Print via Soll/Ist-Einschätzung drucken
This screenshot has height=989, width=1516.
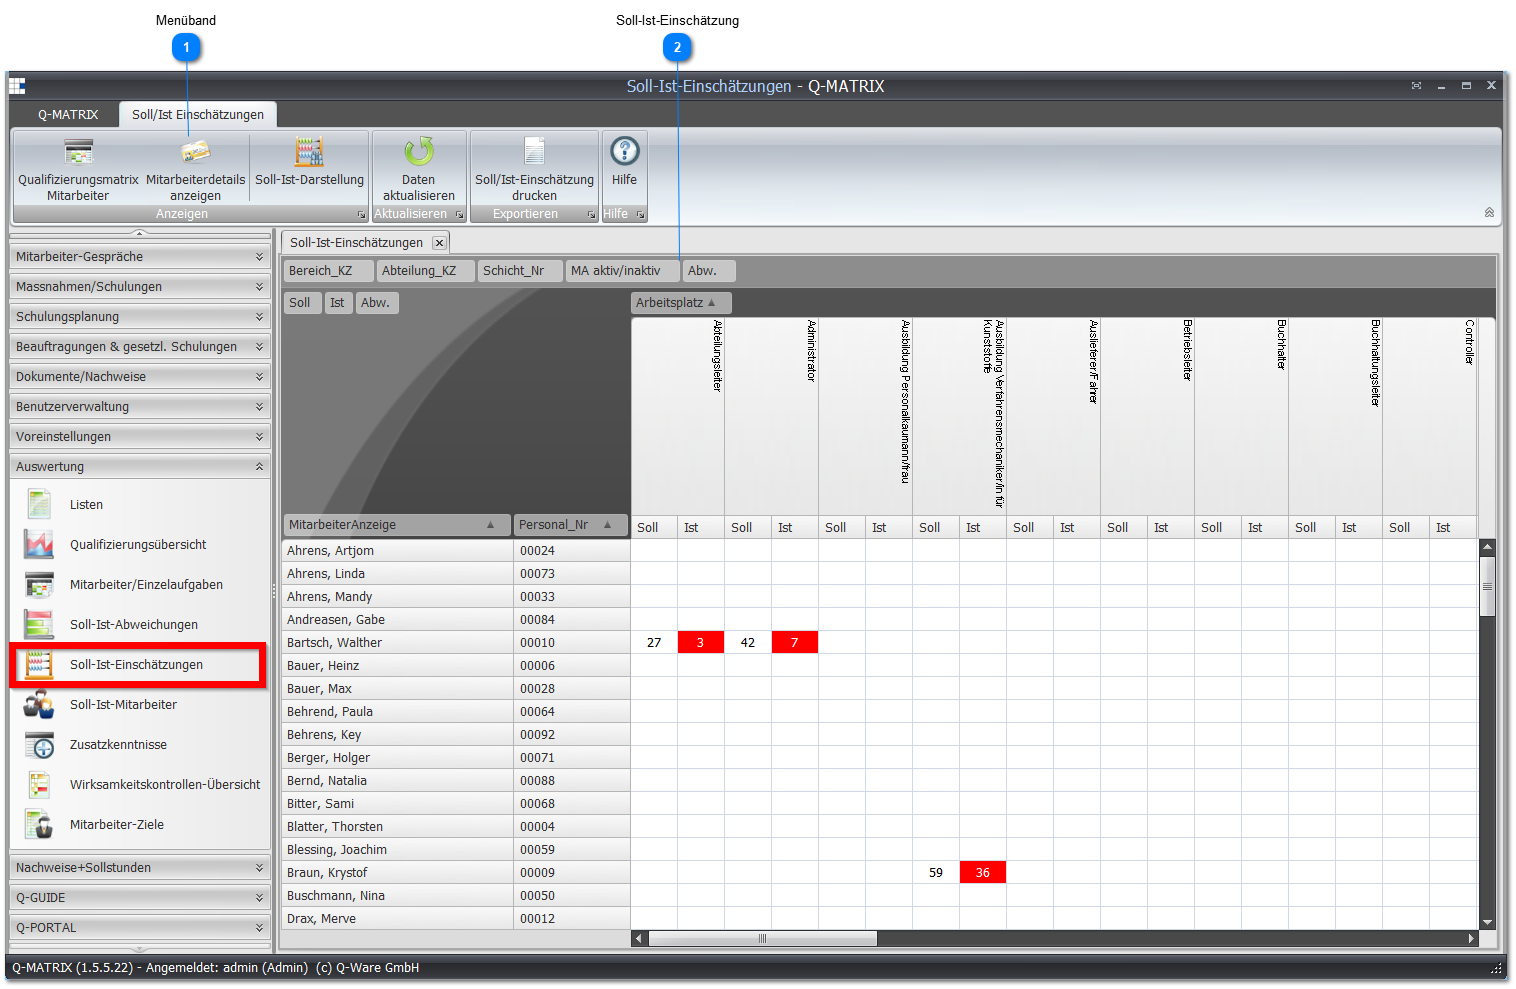tap(534, 169)
